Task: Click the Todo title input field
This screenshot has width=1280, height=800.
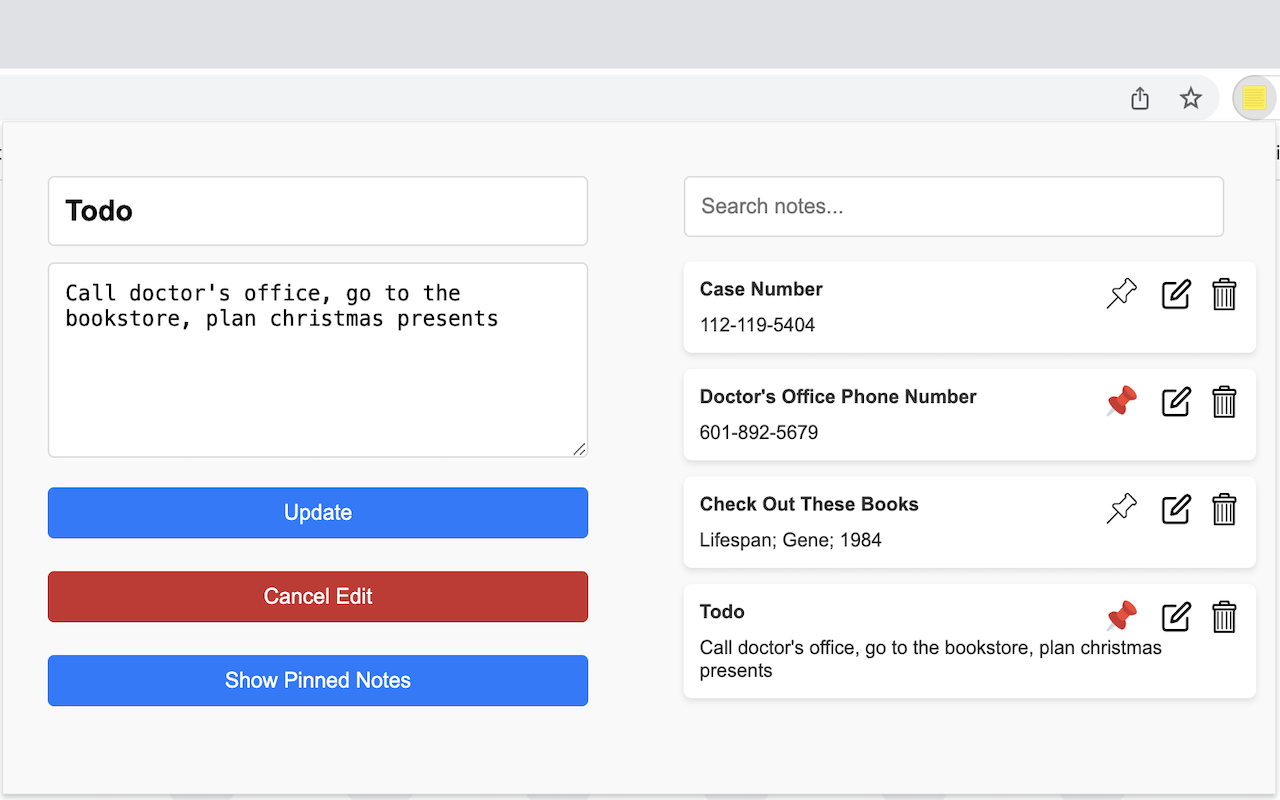Action: [318, 211]
